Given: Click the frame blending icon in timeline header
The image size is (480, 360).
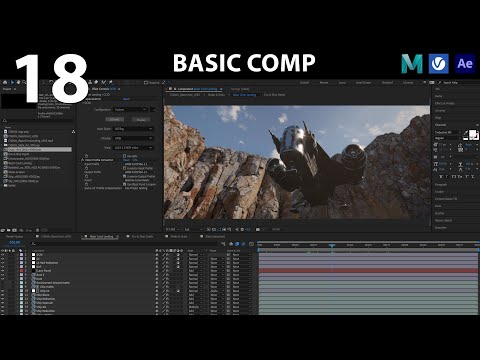Looking at the screenshot, I should (x=237, y=244).
